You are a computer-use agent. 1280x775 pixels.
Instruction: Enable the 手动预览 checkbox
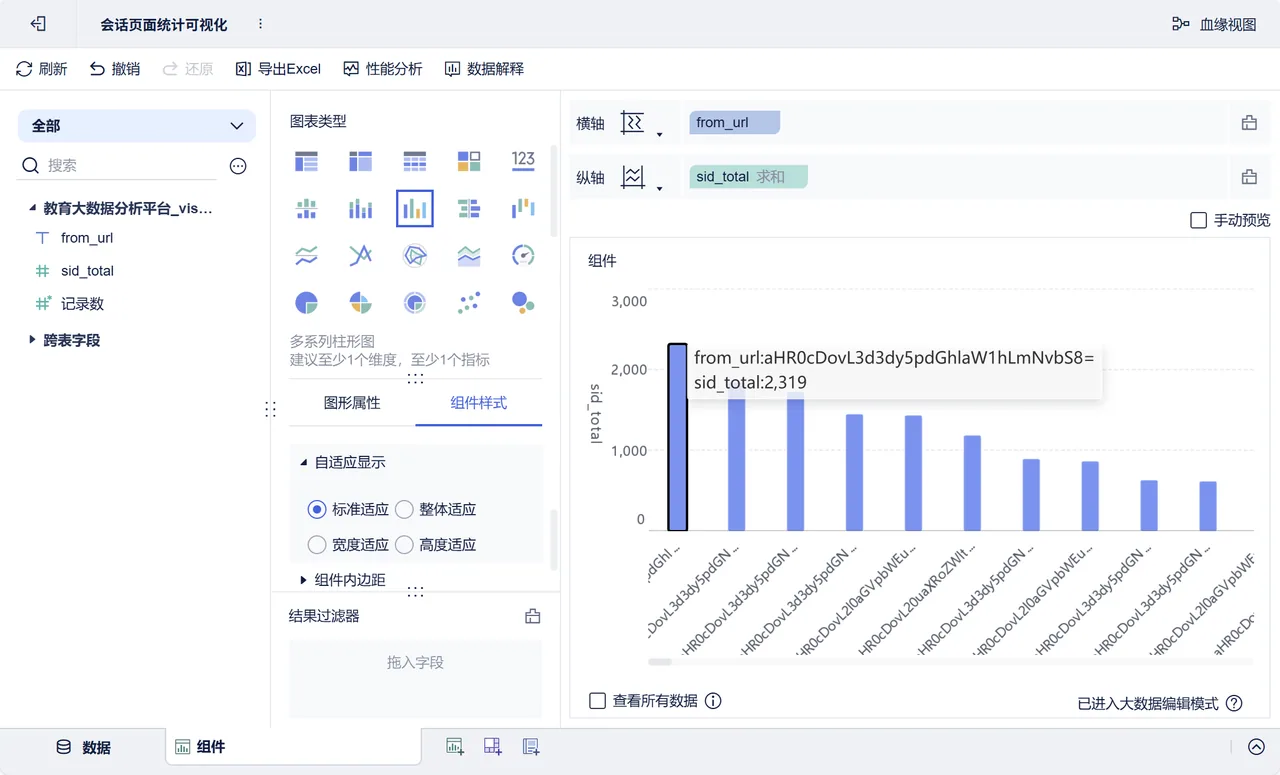(x=1198, y=220)
